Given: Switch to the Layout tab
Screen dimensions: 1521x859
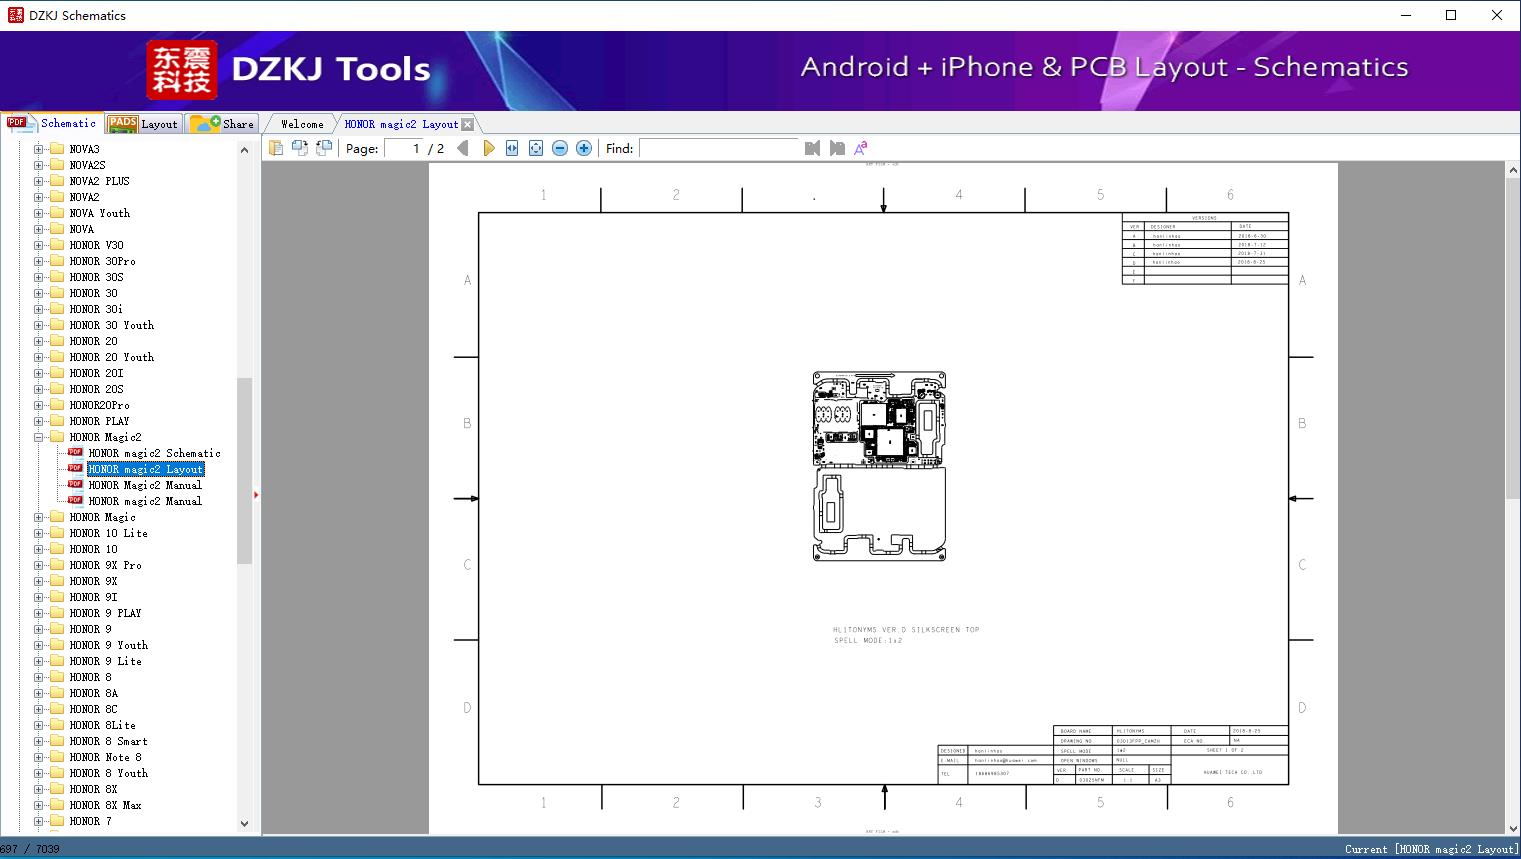Looking at the screenshot, I should [x=143, y=124].
